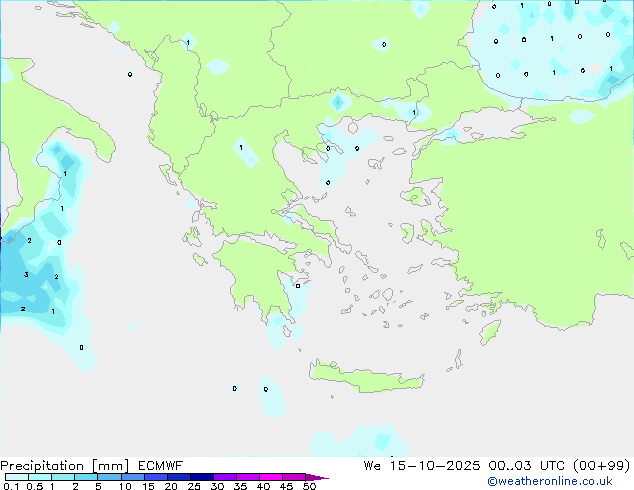Click the 0.1–0.5 mm legend swatch

point(17,477)
